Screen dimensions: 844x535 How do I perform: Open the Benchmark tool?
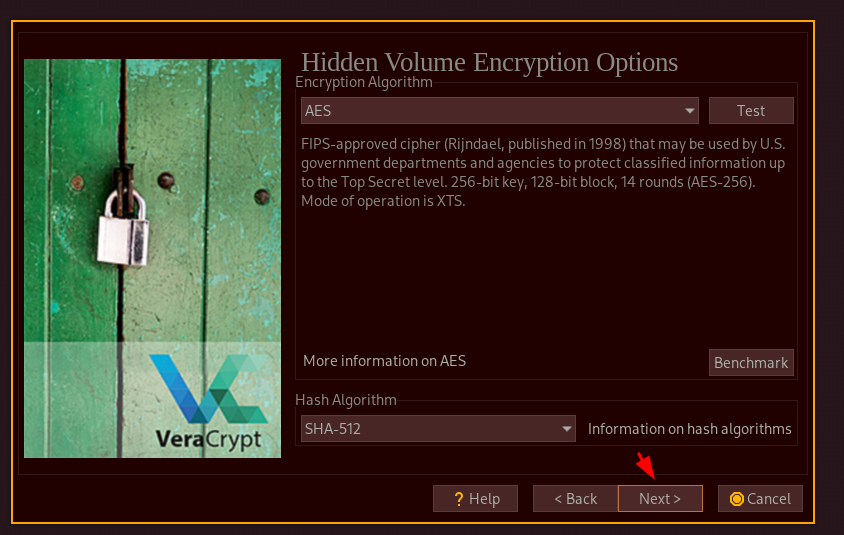point(751,363)
